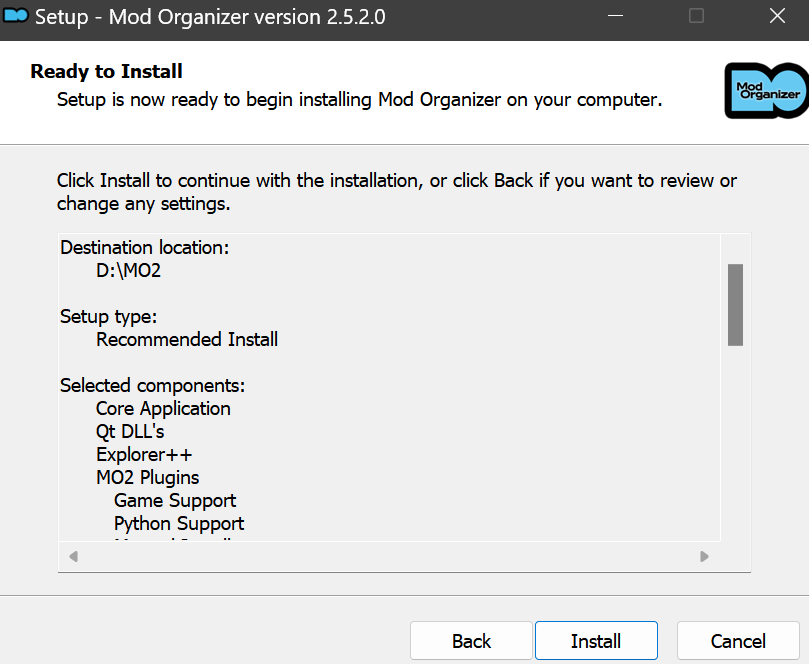Click the Game Support entry
The height and width of the screenshot is (664, 809).
point(175,500)
